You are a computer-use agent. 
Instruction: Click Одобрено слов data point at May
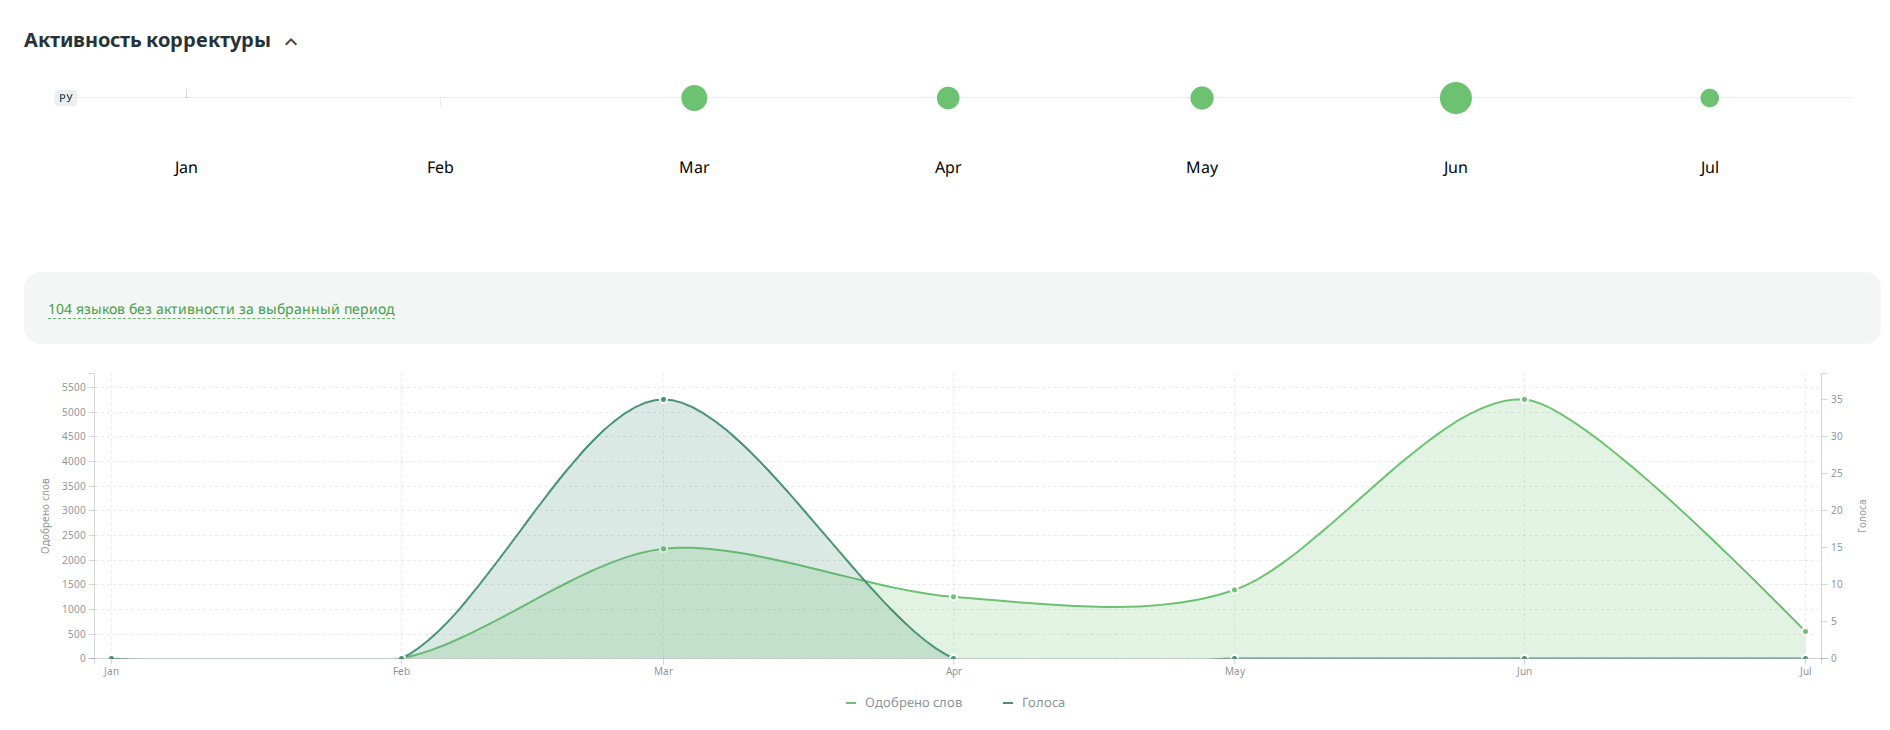[1234, 590]
